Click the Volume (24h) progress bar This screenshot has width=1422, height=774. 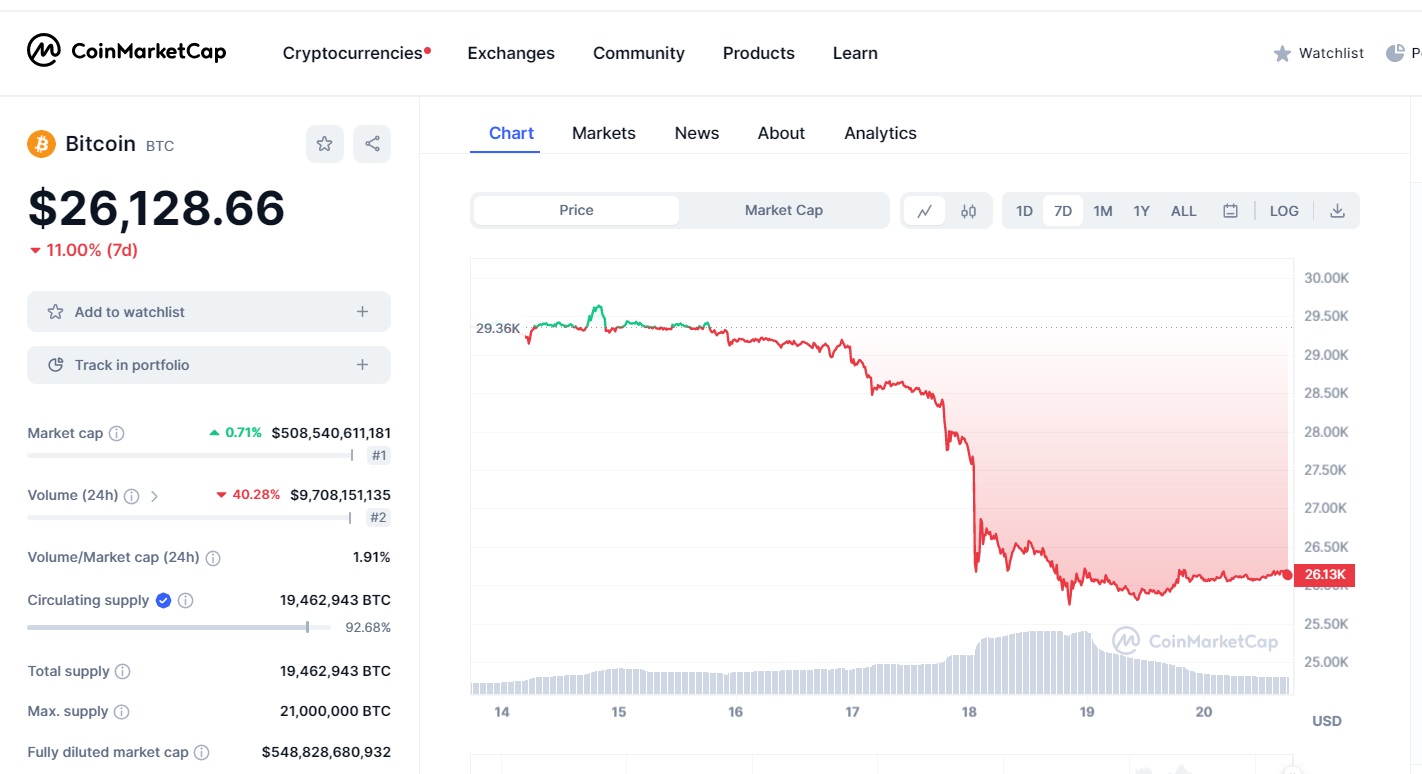click(x=190, y=517)
